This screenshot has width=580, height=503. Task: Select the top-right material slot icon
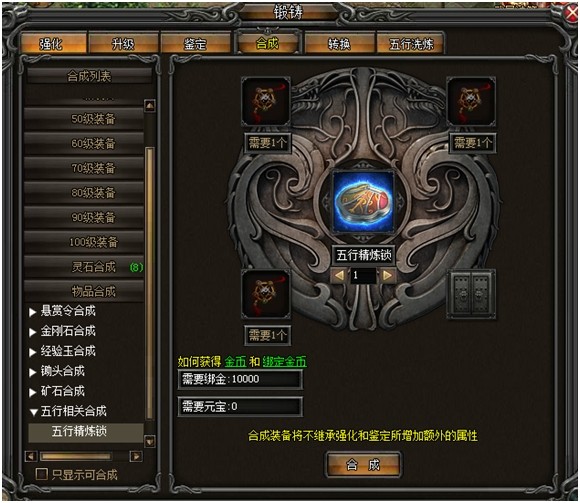click(471, 101)
